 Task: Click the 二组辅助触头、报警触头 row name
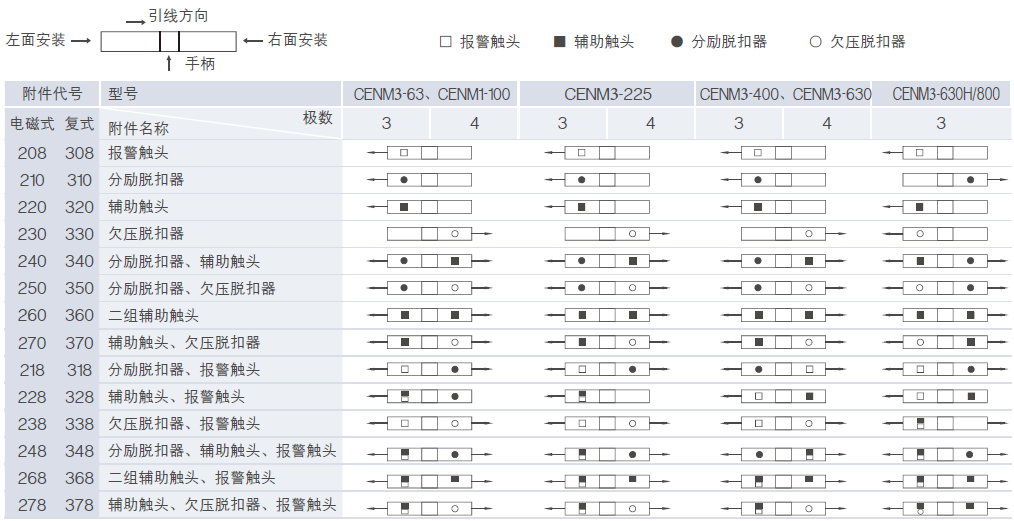click(x=192, y=478)
